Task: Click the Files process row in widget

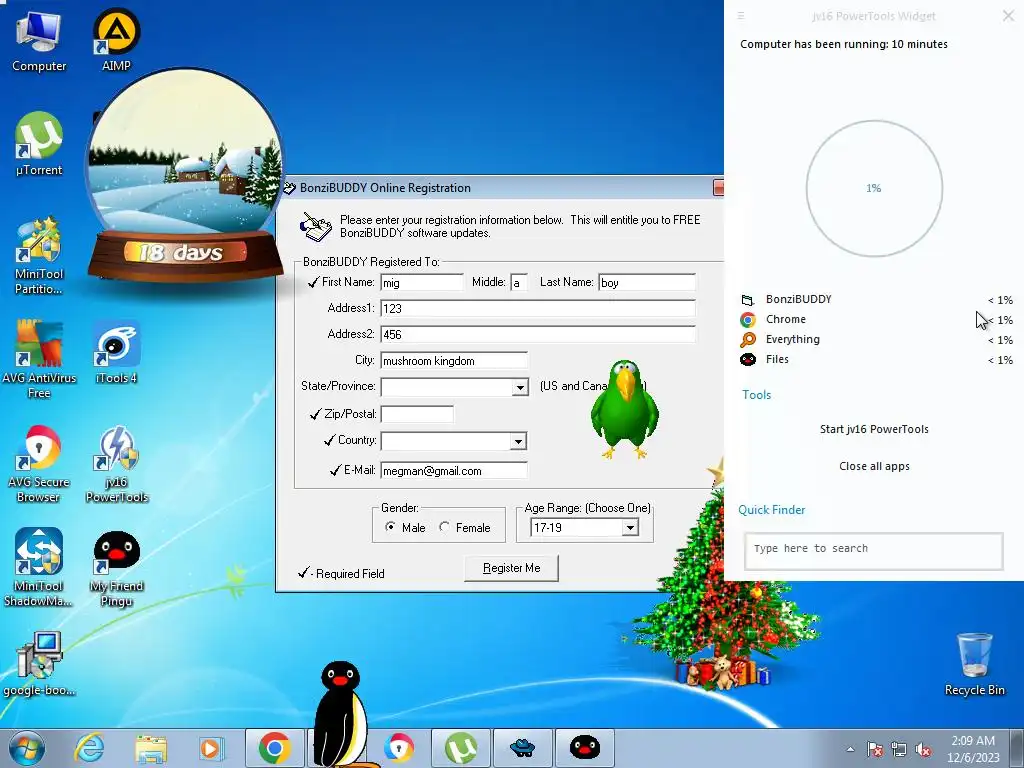Action: tap(875, 360)
